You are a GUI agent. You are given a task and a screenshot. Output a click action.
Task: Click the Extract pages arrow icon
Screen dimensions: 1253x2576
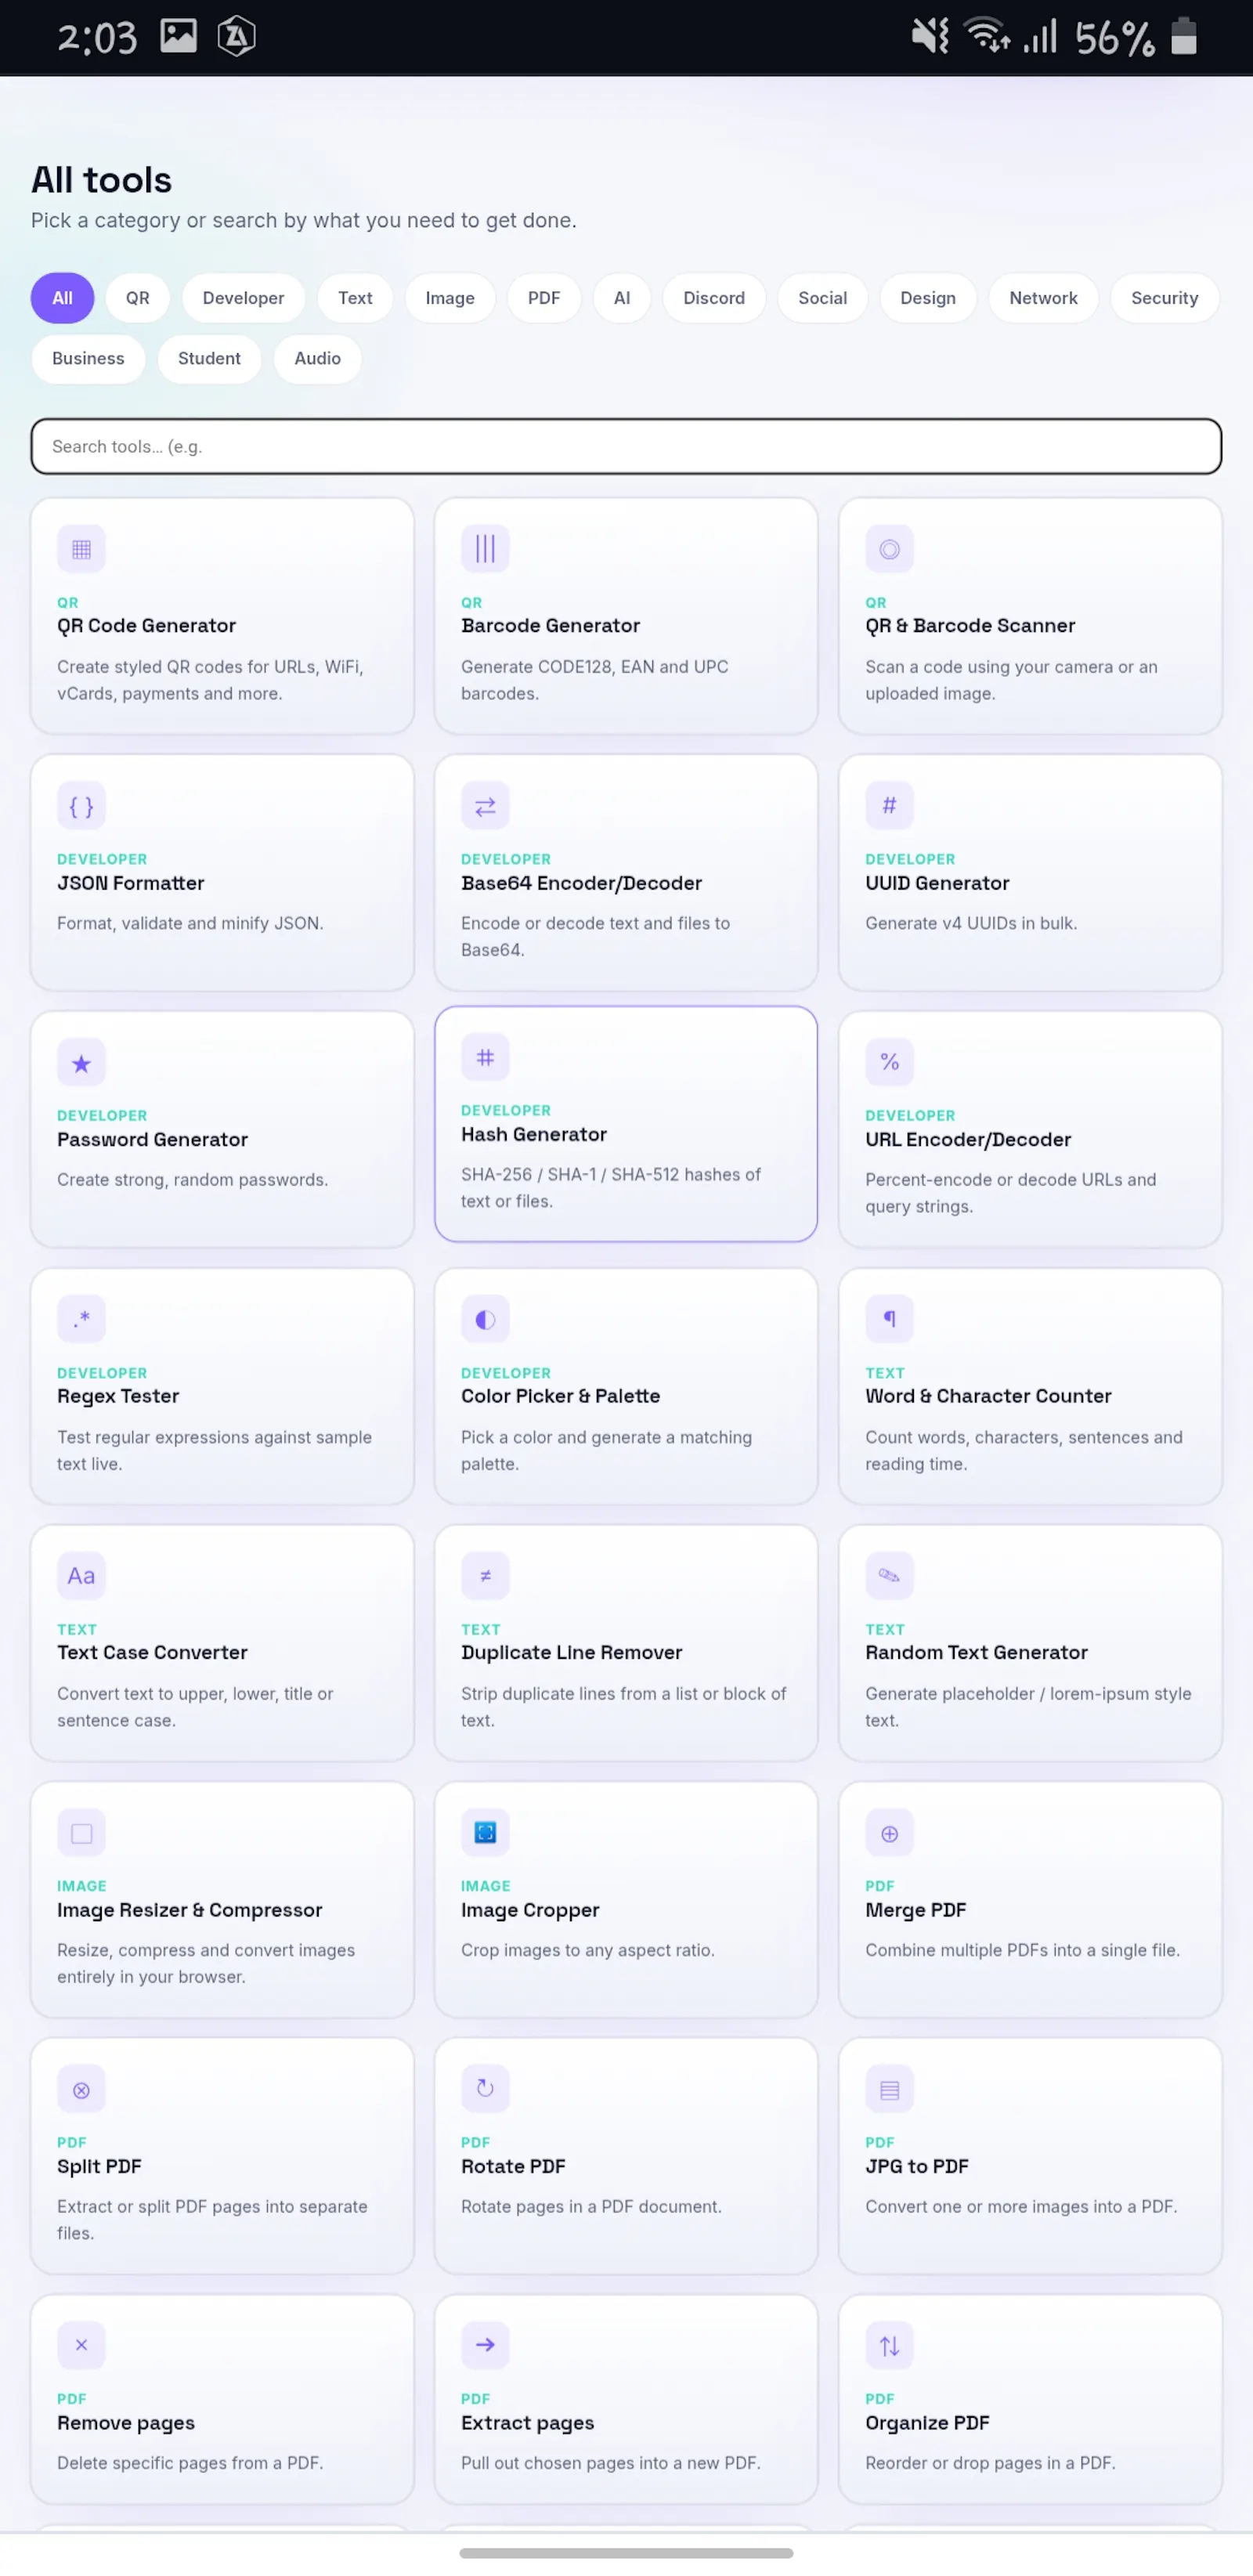(485, 2345)
